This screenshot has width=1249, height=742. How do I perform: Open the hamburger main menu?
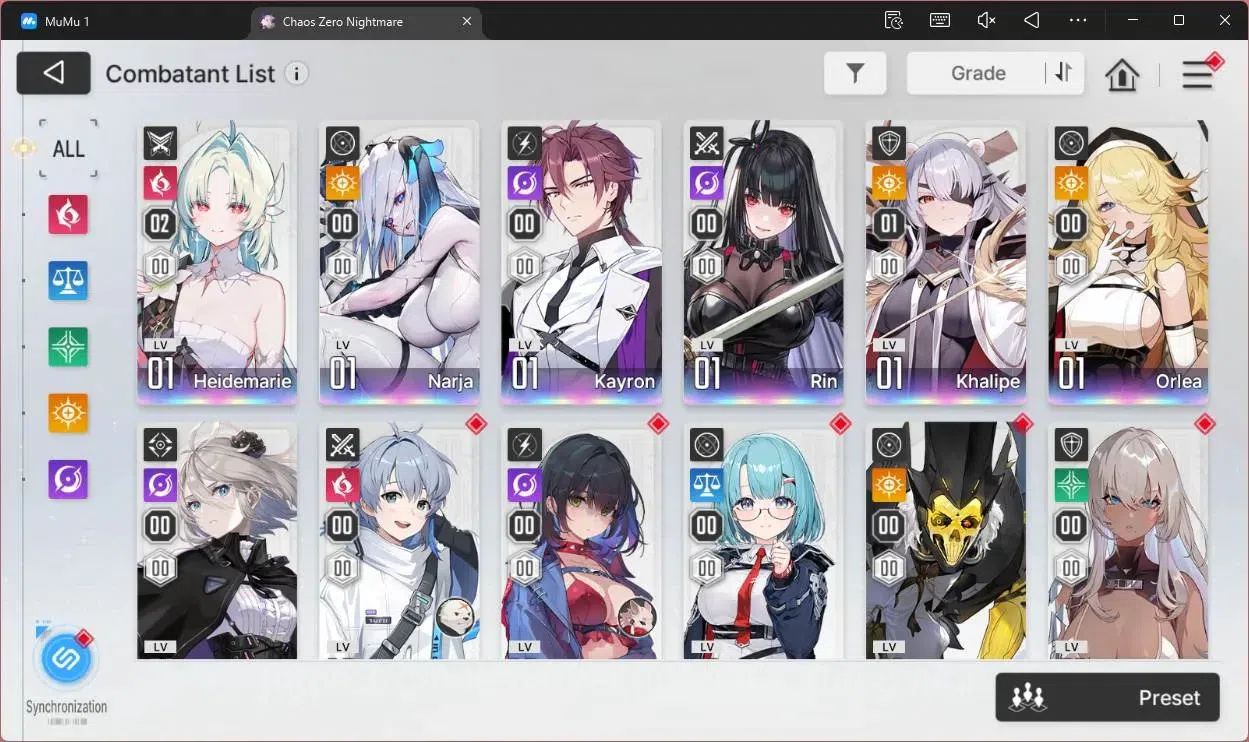pyautogui.click(x=1198, y=74)
